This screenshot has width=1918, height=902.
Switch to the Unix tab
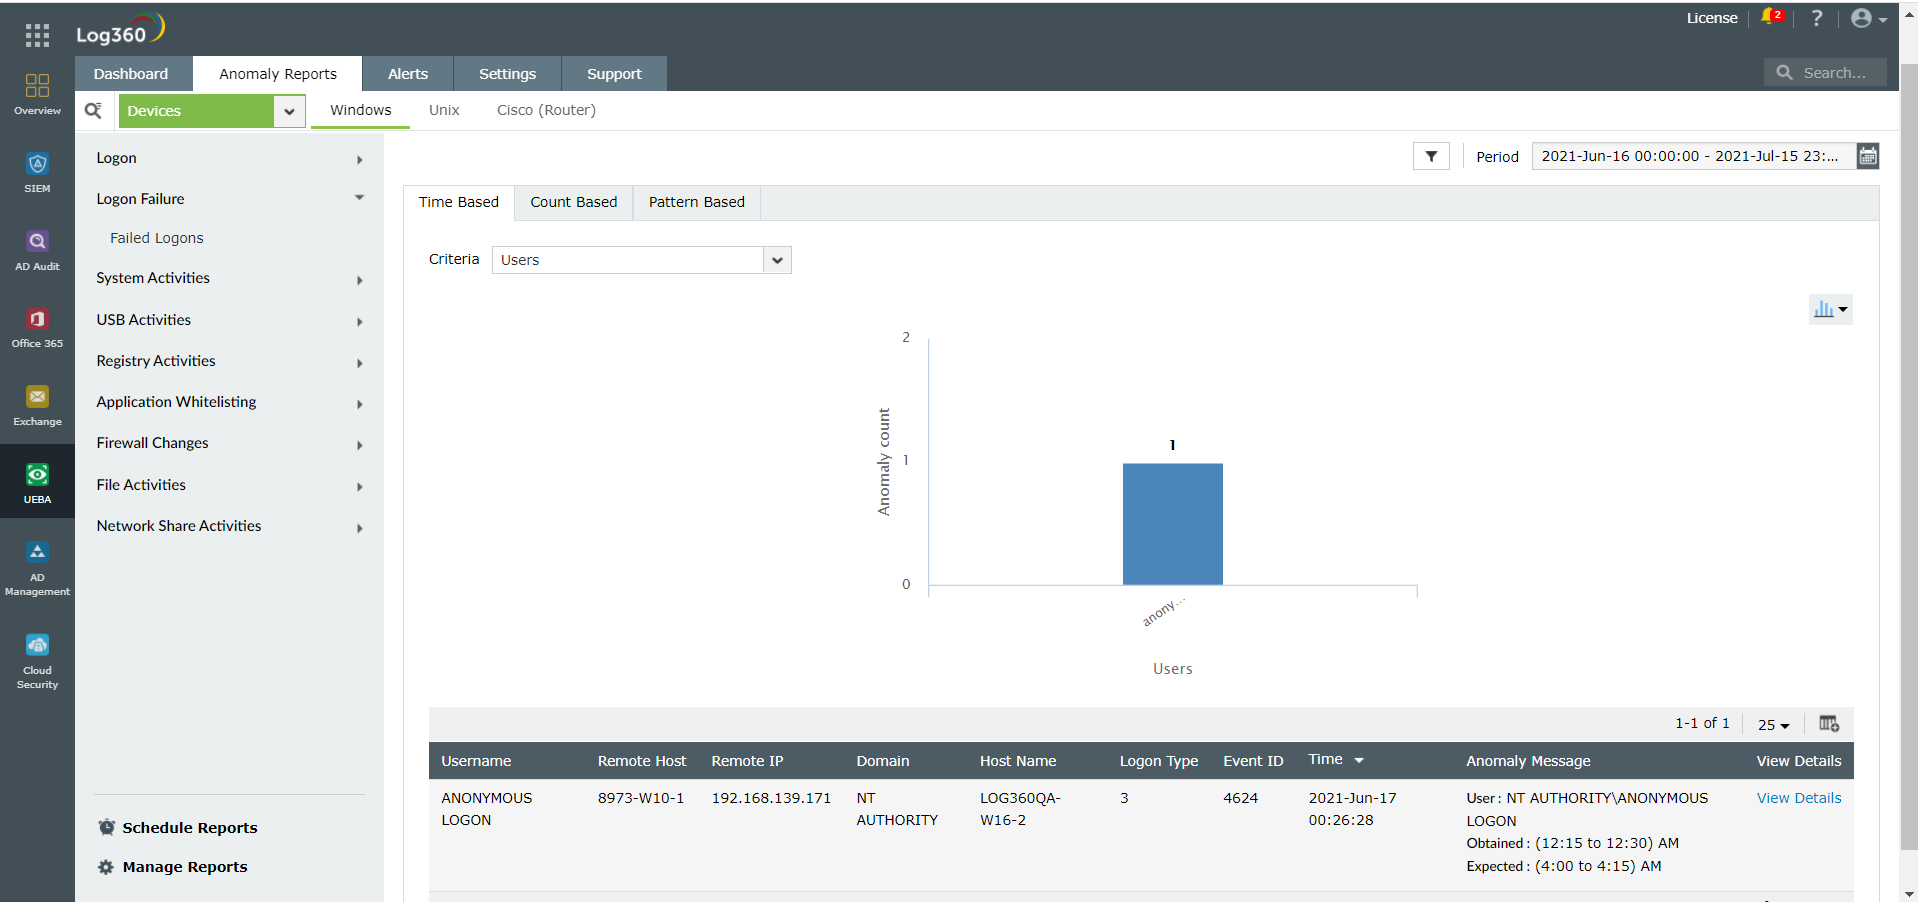(444, 110)
